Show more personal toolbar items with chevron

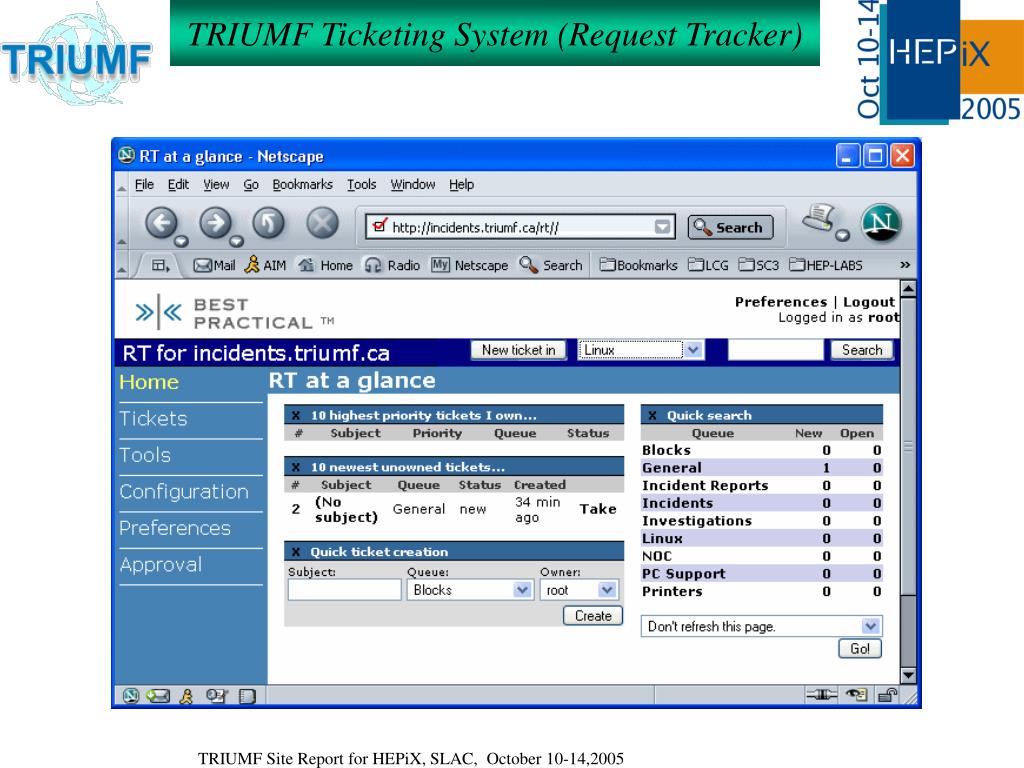[x=904, y=264]
